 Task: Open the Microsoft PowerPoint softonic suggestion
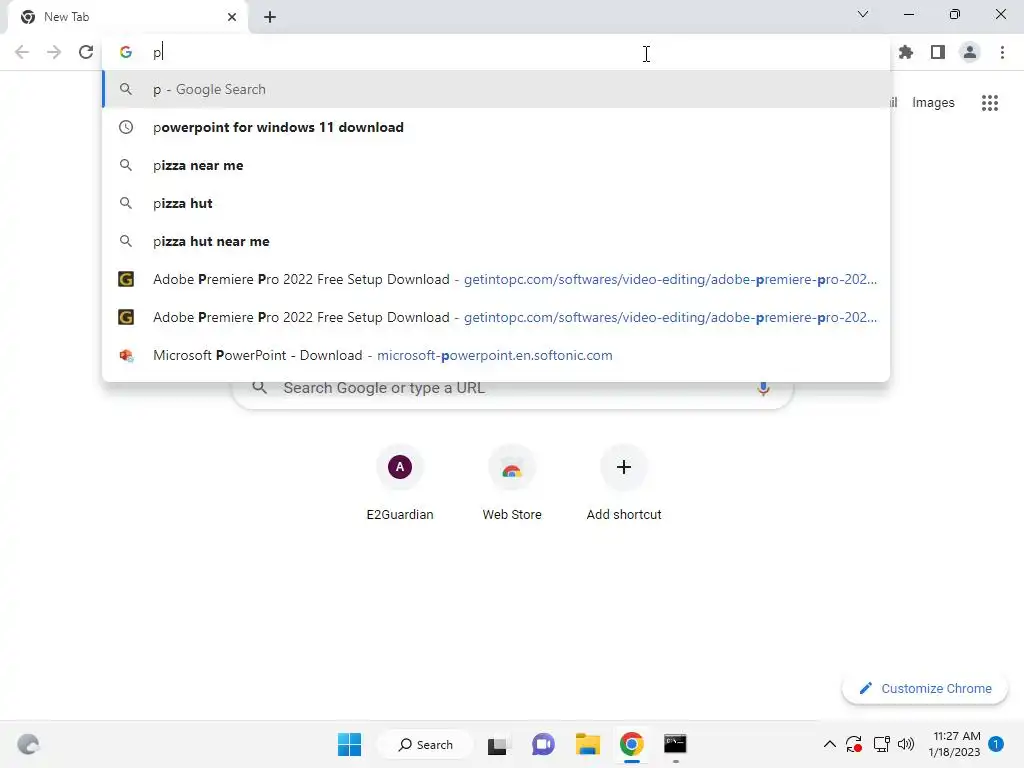click(x=496, y=355)
